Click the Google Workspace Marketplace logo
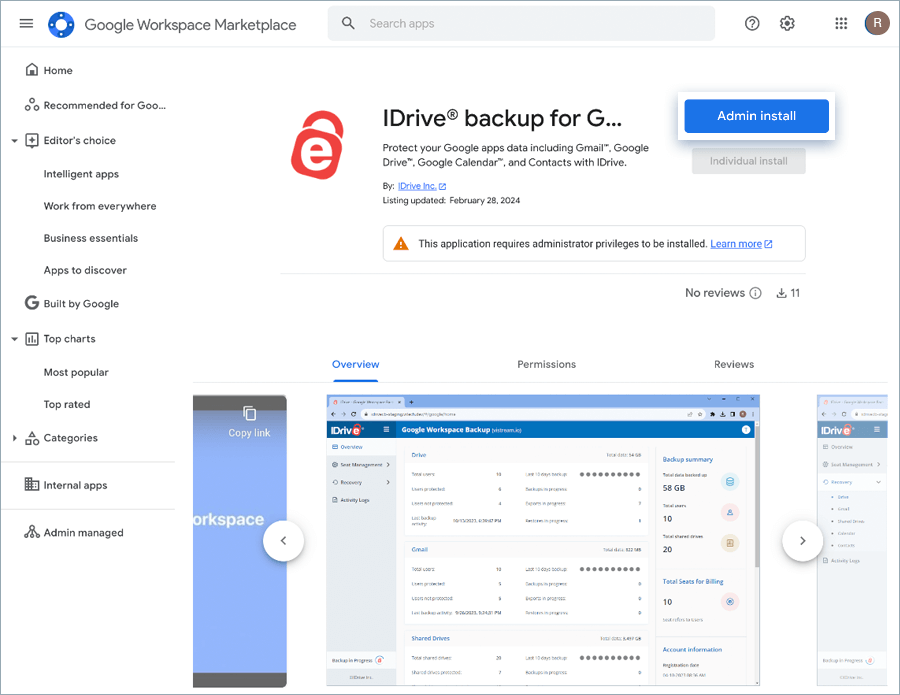 tap(61, 24)
